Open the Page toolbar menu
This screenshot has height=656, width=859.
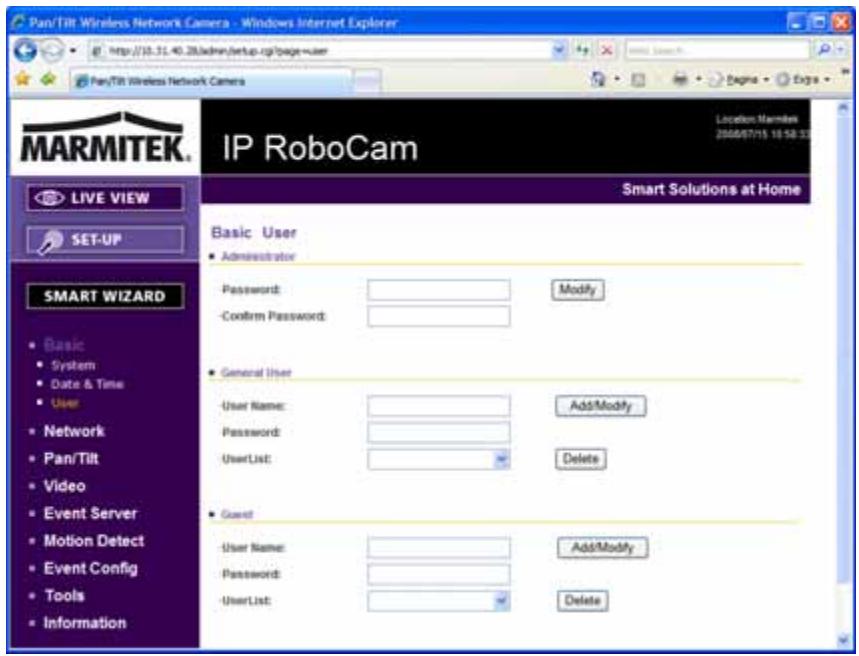pos(737,80)
